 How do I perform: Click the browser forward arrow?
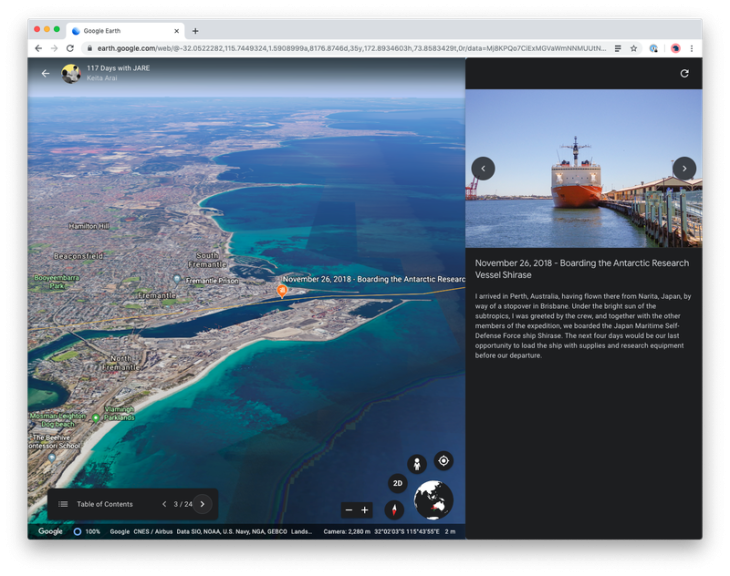(x=54, y=48)
